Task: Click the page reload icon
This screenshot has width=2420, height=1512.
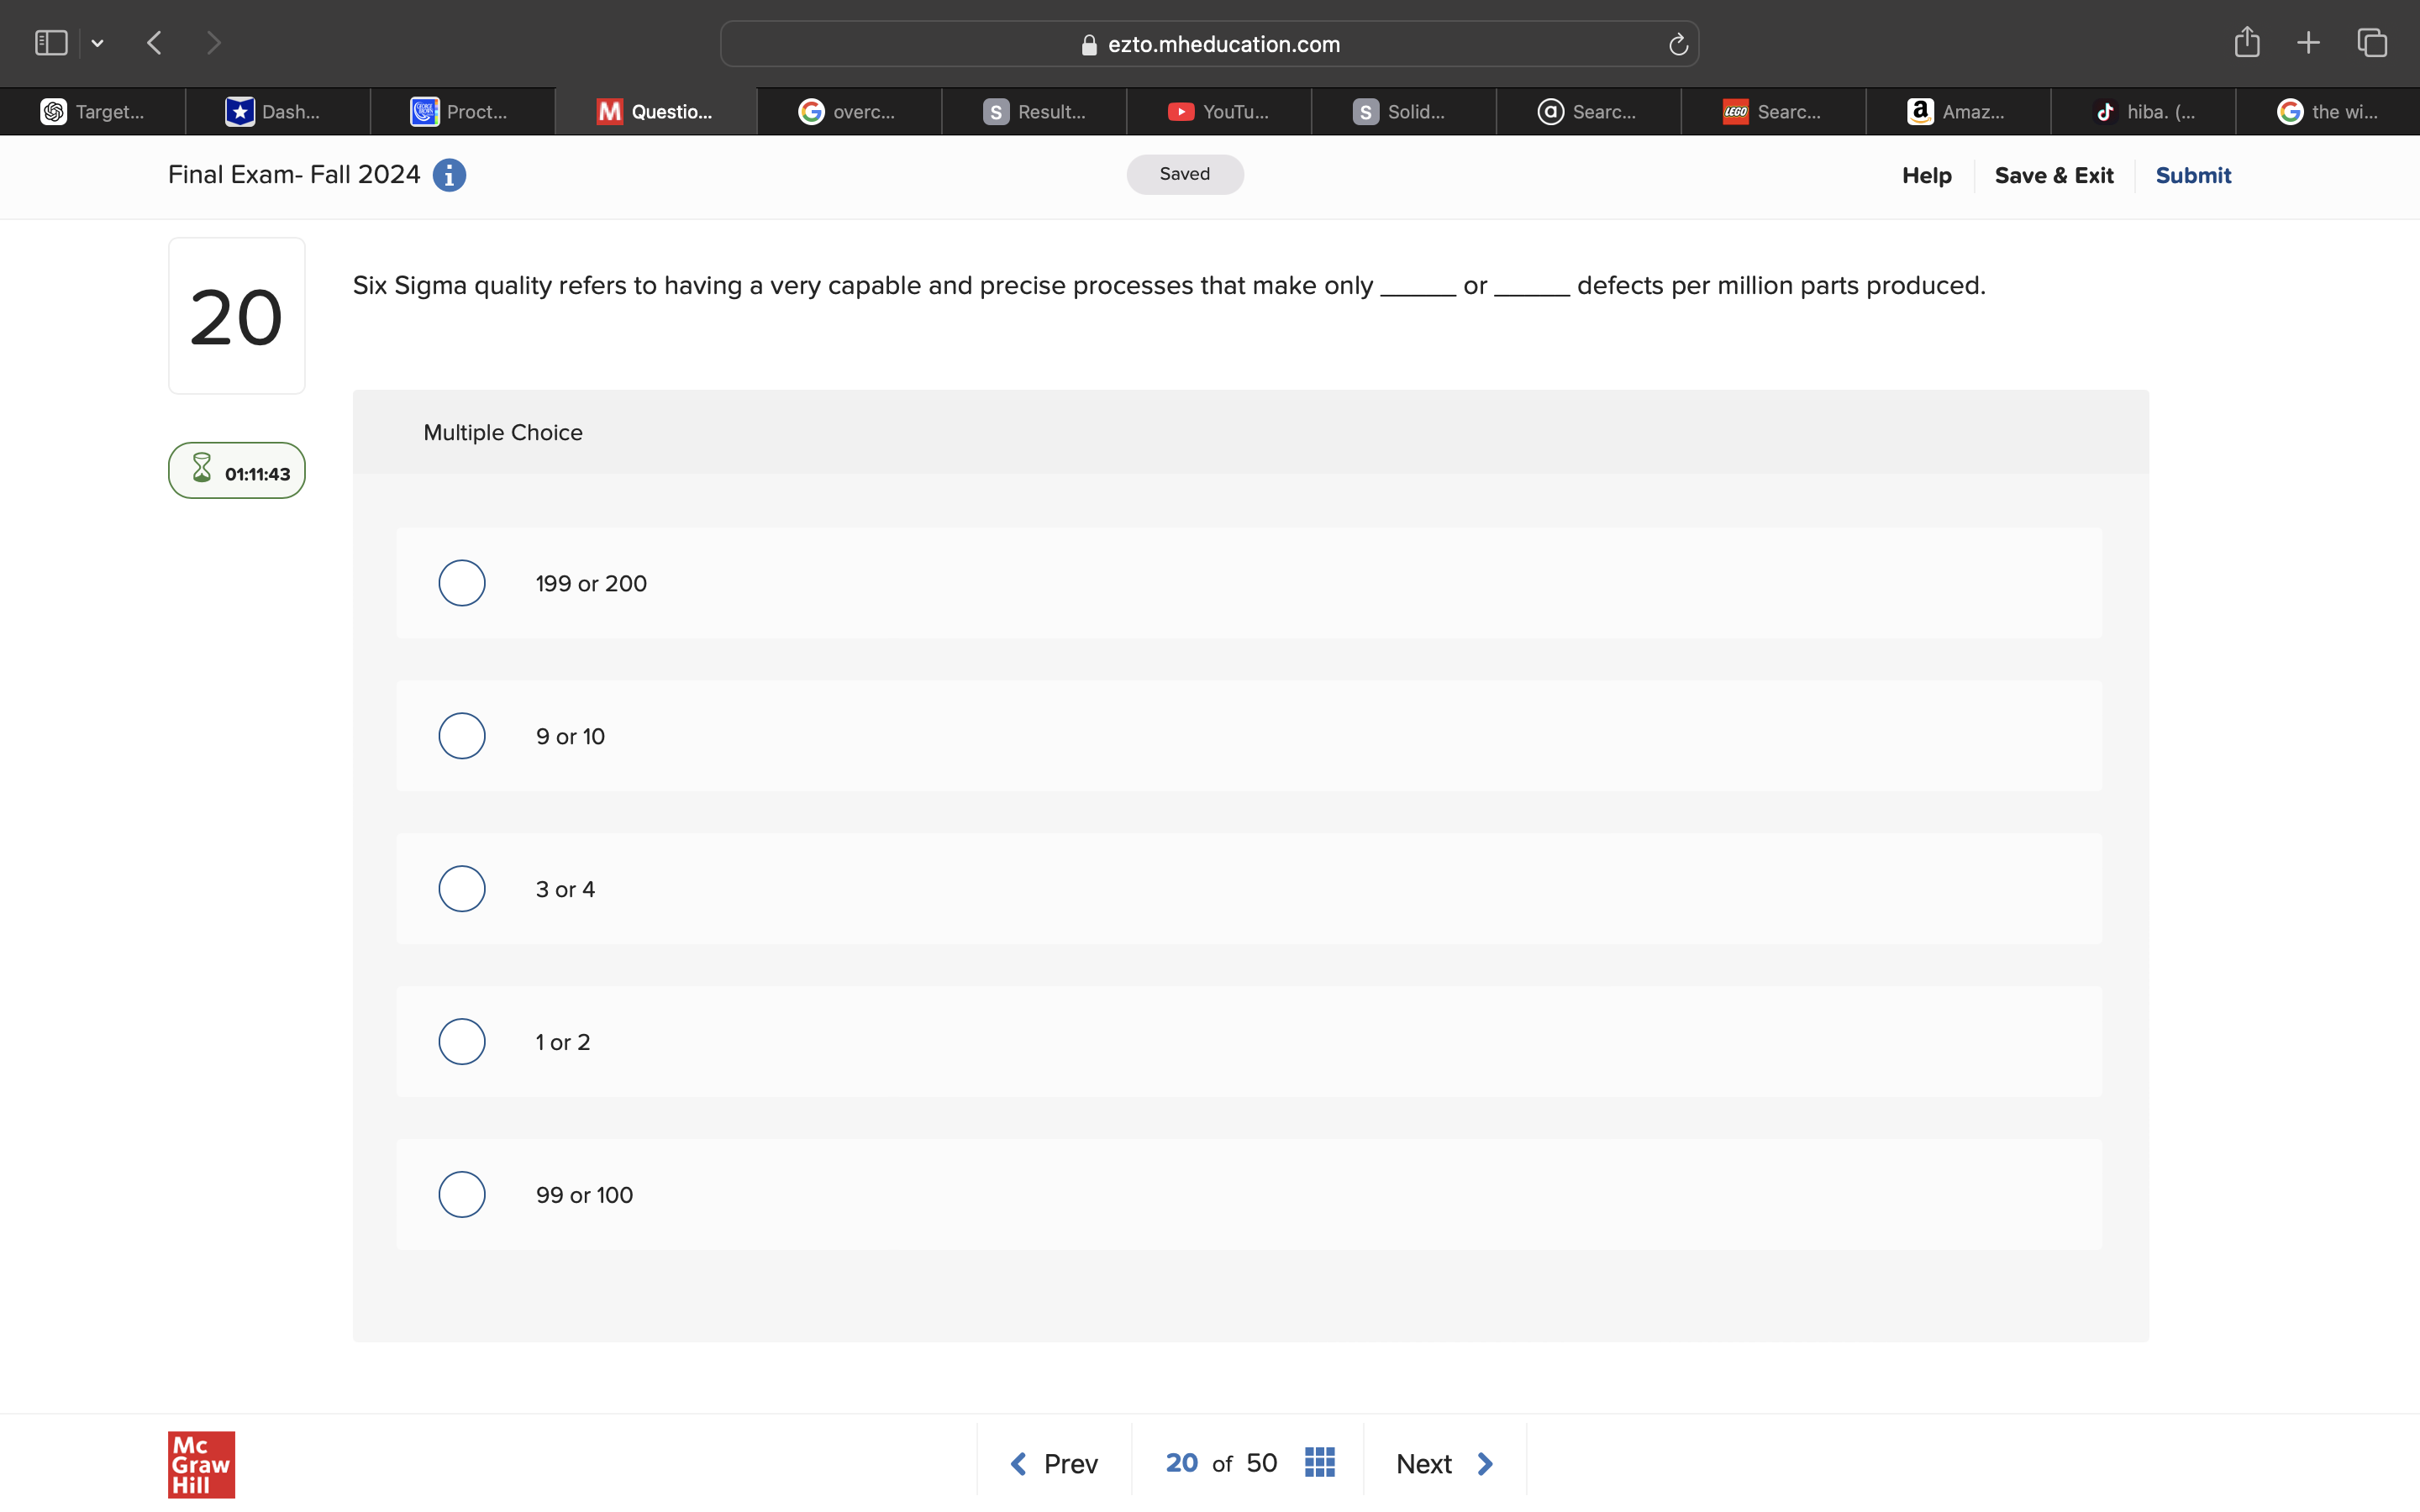Action: click(1678, 44)
